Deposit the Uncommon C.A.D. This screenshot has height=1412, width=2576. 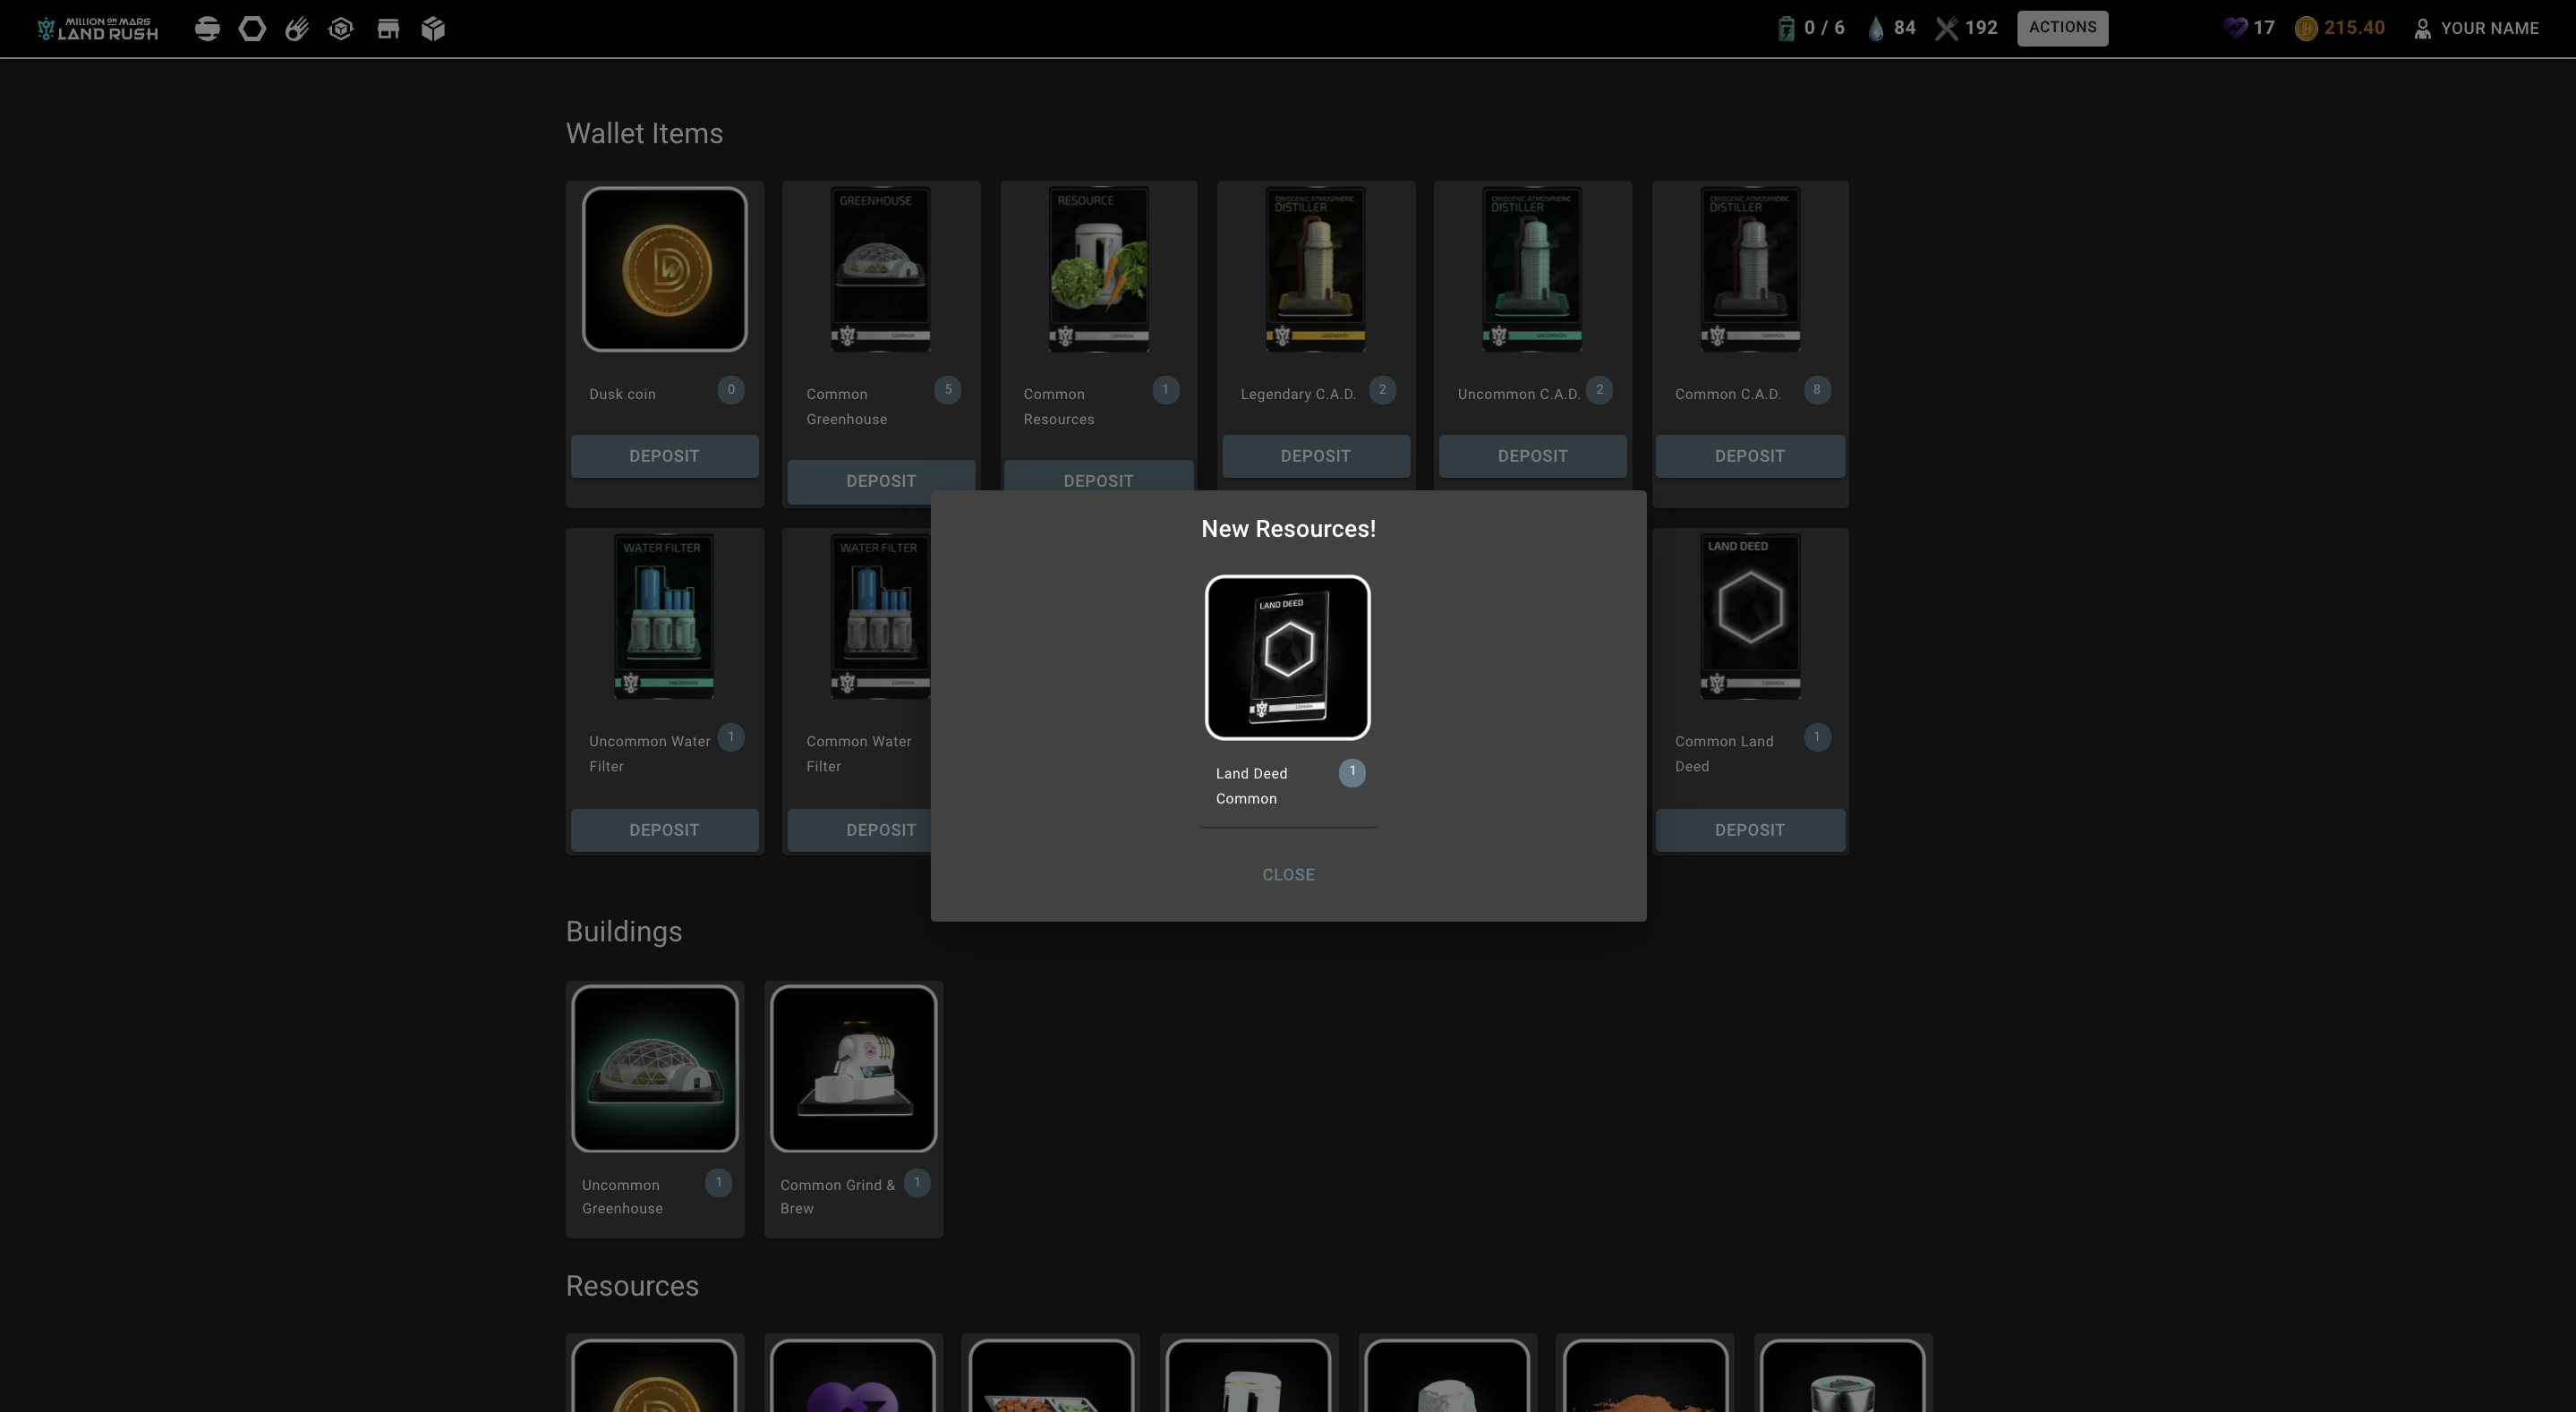[x=1532, y=456]
